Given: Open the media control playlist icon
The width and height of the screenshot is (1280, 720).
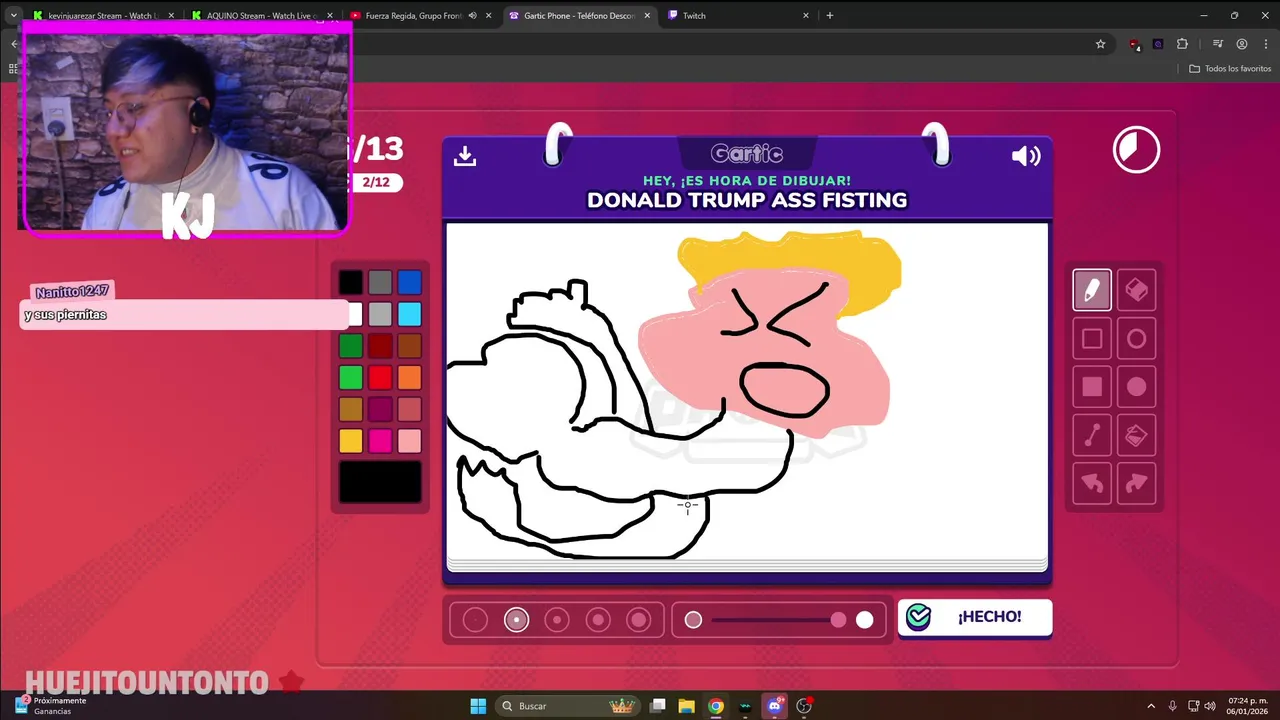Looking at the screenshot, I should pyautogui.click(x=1218, y=44).
